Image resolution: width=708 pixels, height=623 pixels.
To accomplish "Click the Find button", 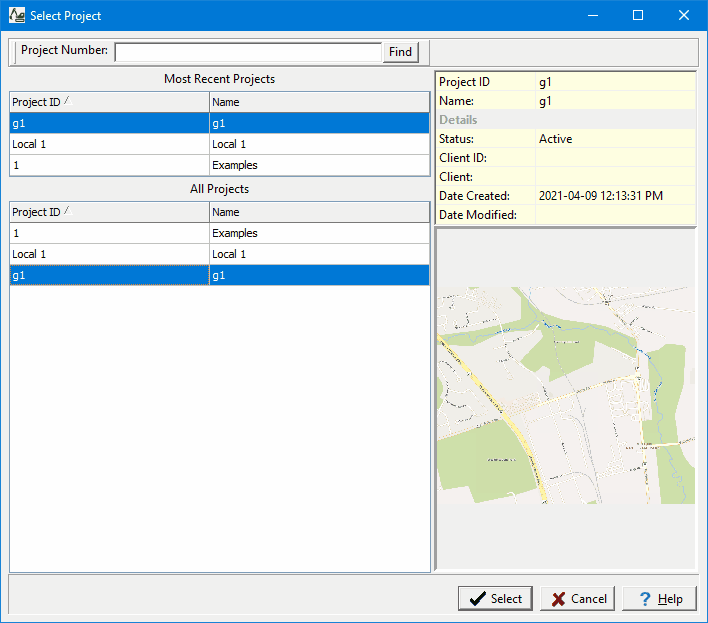I will click(400, 52).
